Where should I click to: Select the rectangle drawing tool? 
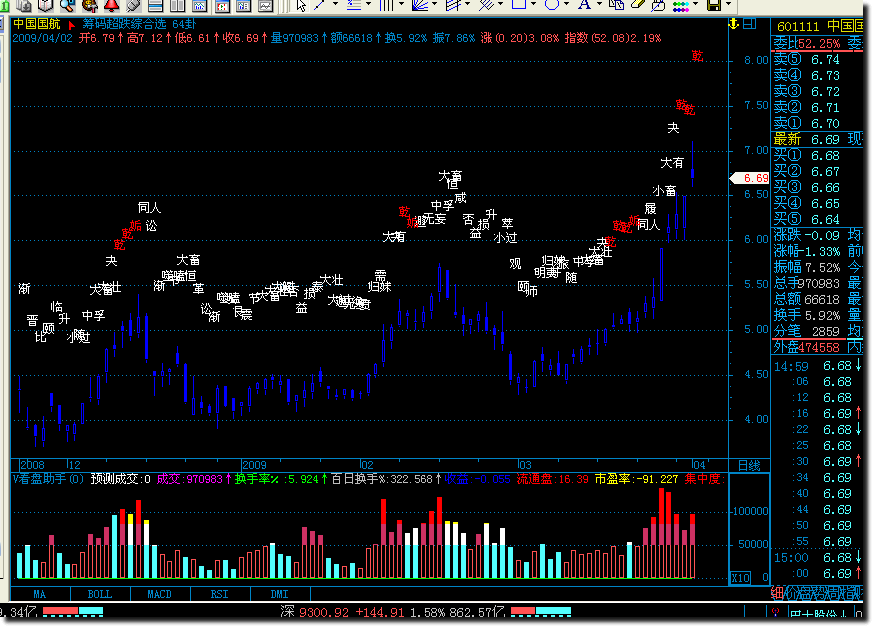pyautogui.click(x=519, y=5)
